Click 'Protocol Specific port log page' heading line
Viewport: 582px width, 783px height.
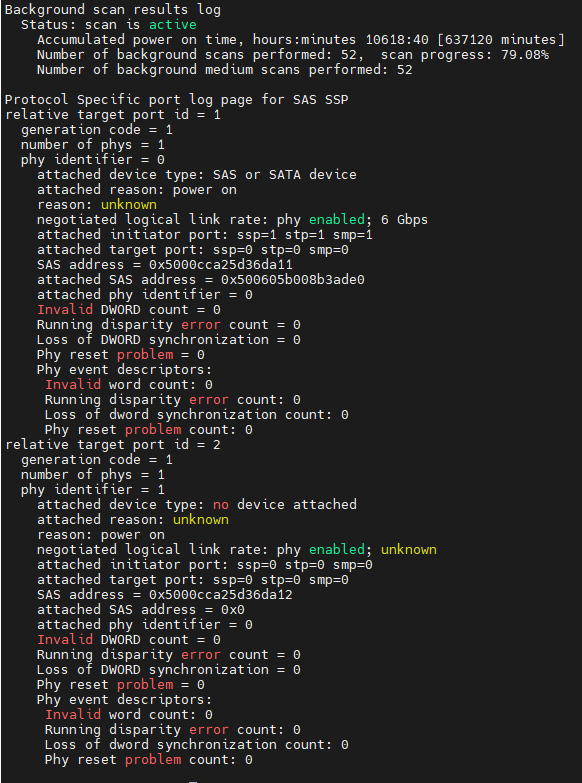tap(176, 99)
